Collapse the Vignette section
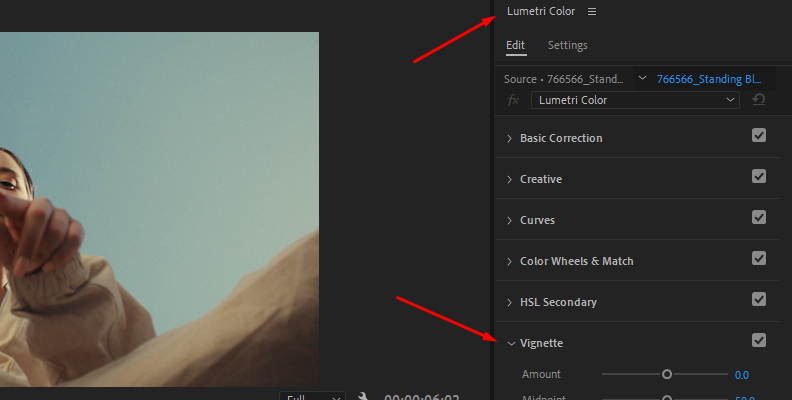 [x=511, y=343]
